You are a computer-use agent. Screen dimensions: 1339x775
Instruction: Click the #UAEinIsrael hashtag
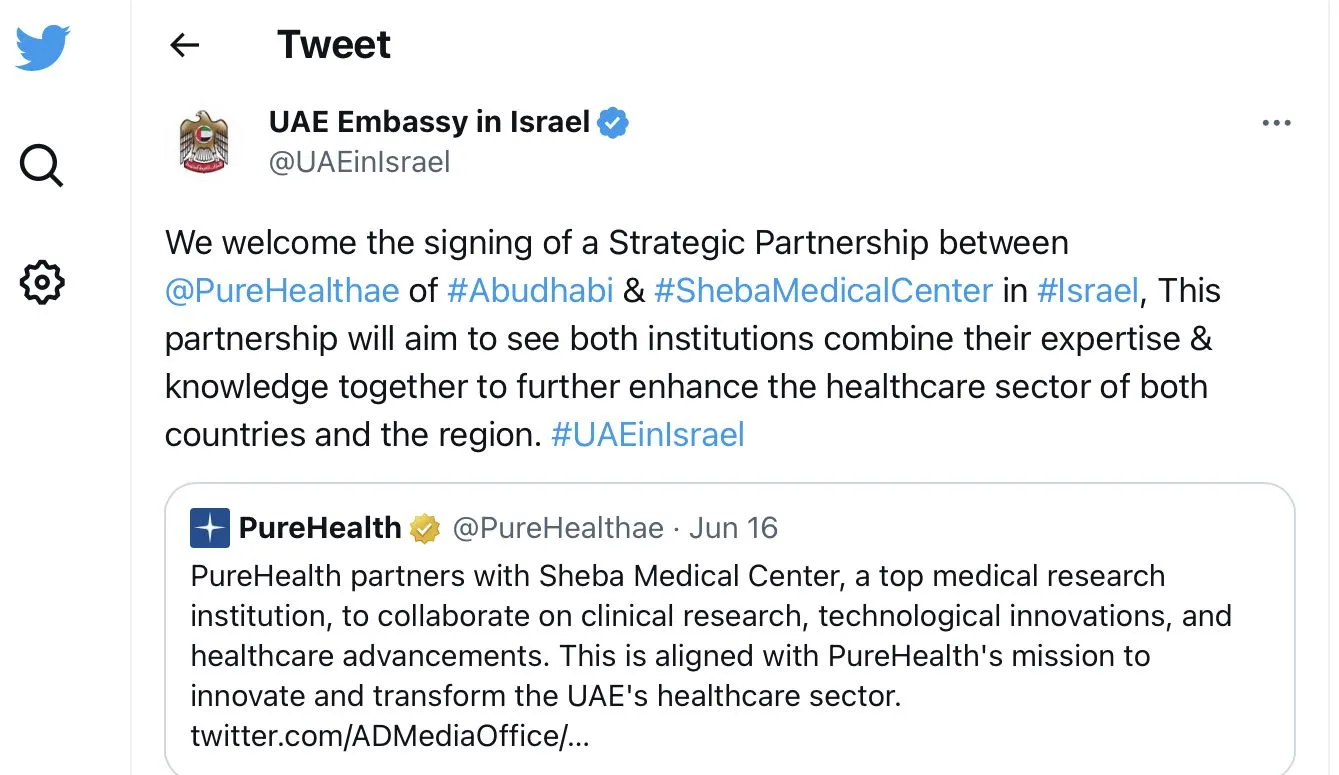(648, 435)
